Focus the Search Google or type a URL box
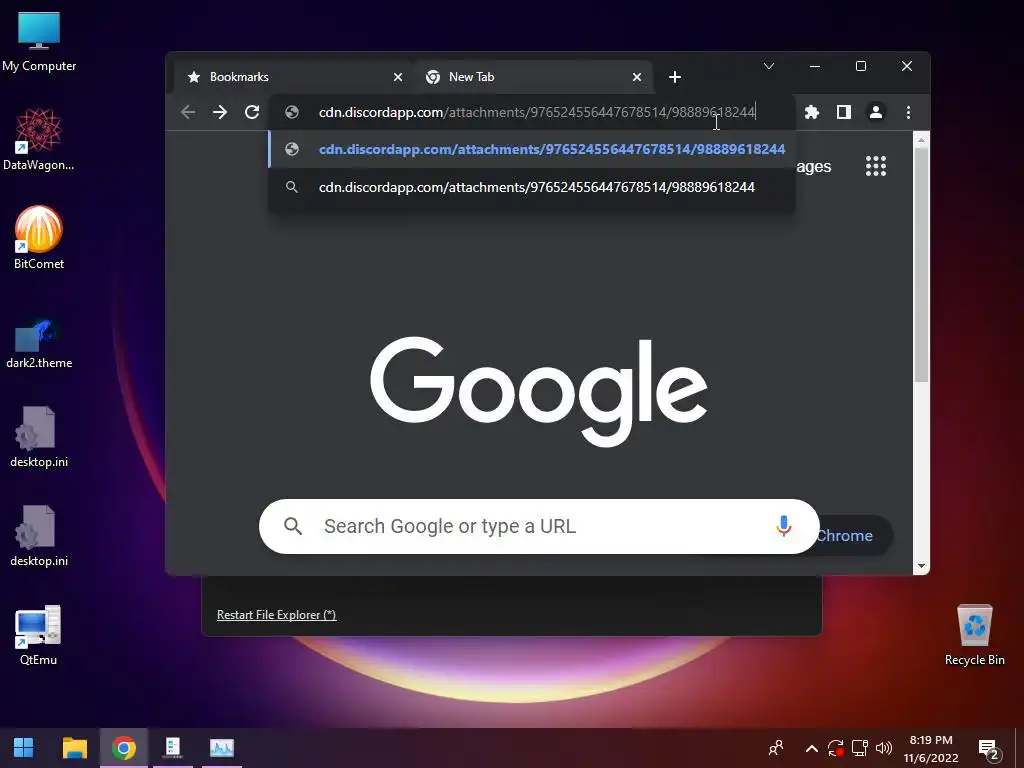Viewport: 1024px width, 768px height. coord(539,526)
